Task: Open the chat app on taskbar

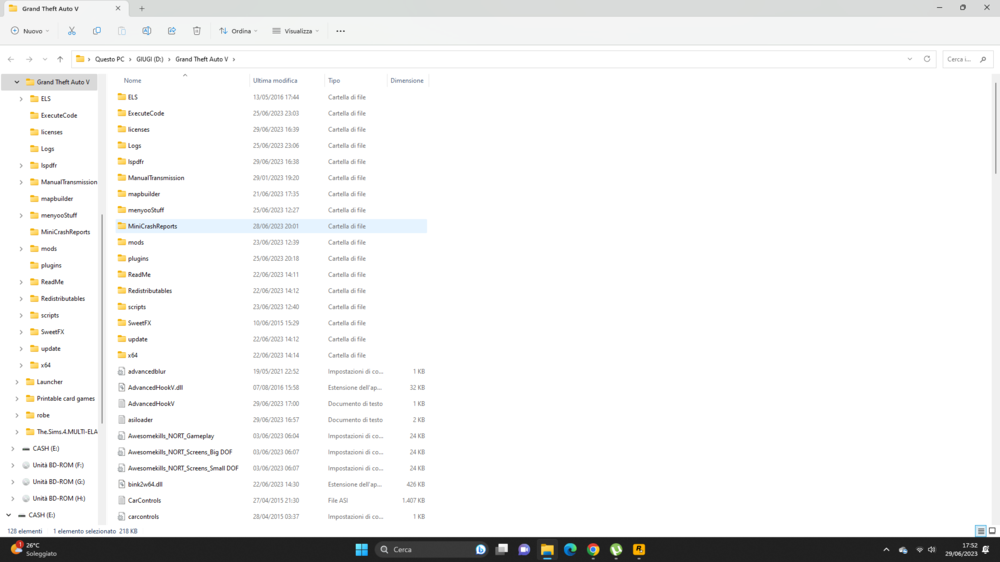Action: 524,549
